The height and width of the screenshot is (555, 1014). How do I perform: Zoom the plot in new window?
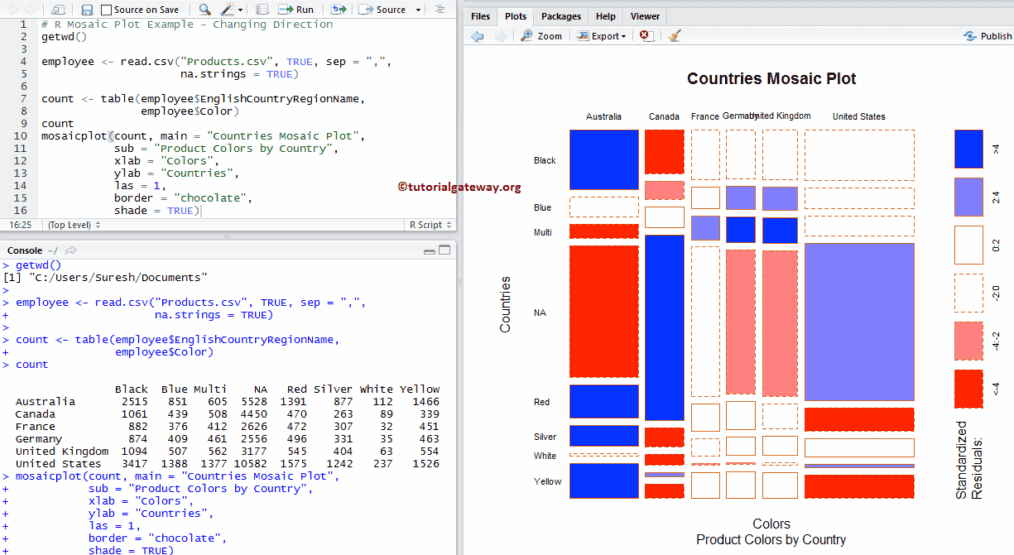541,36
